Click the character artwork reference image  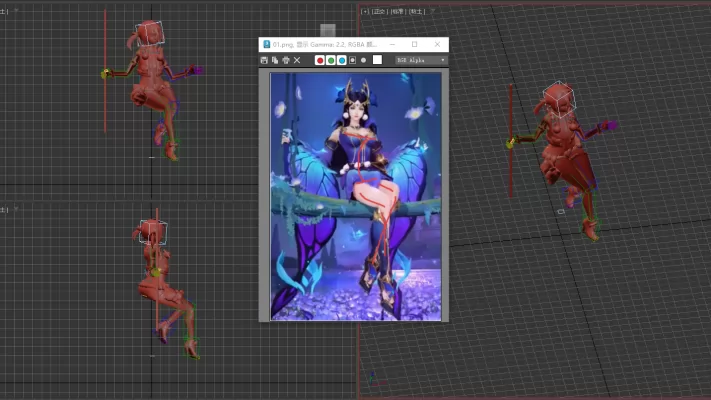click(355, 196)
